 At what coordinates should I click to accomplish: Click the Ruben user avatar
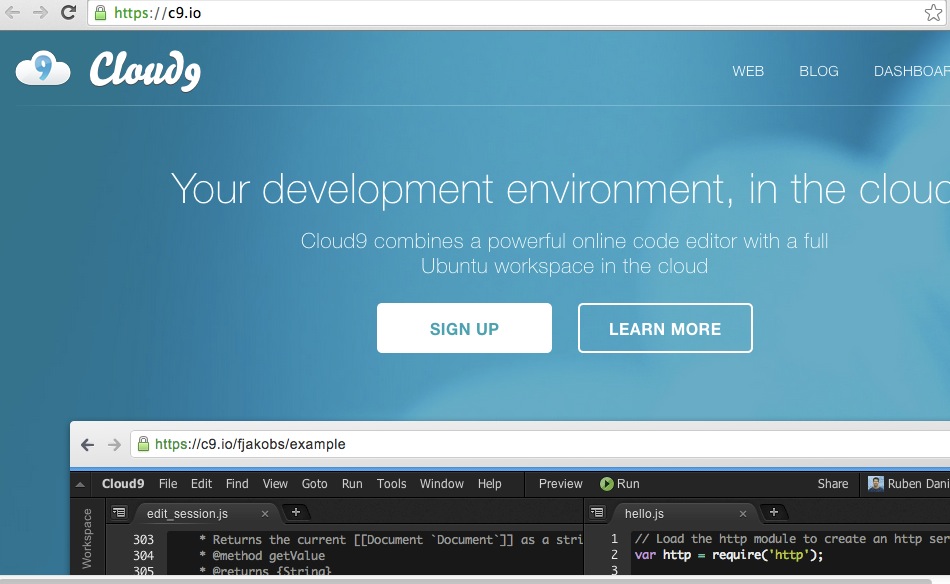875,483
